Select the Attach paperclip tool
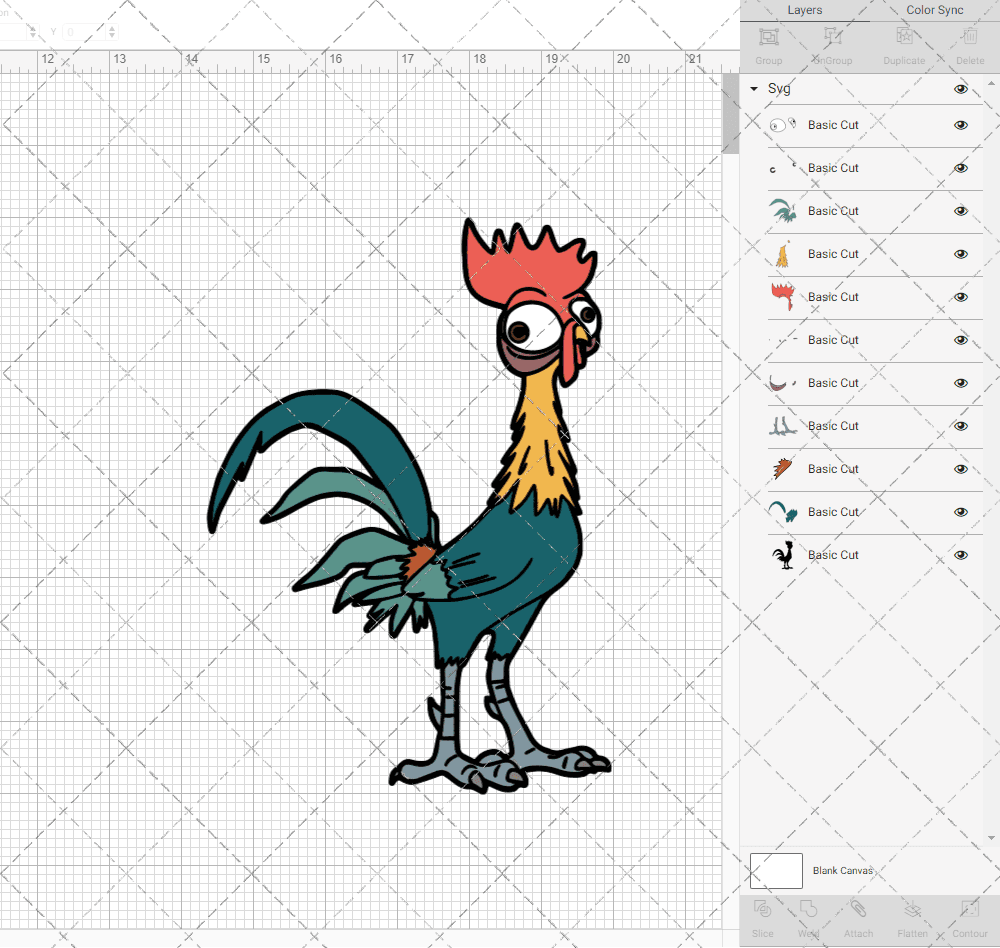 (858, 908)
